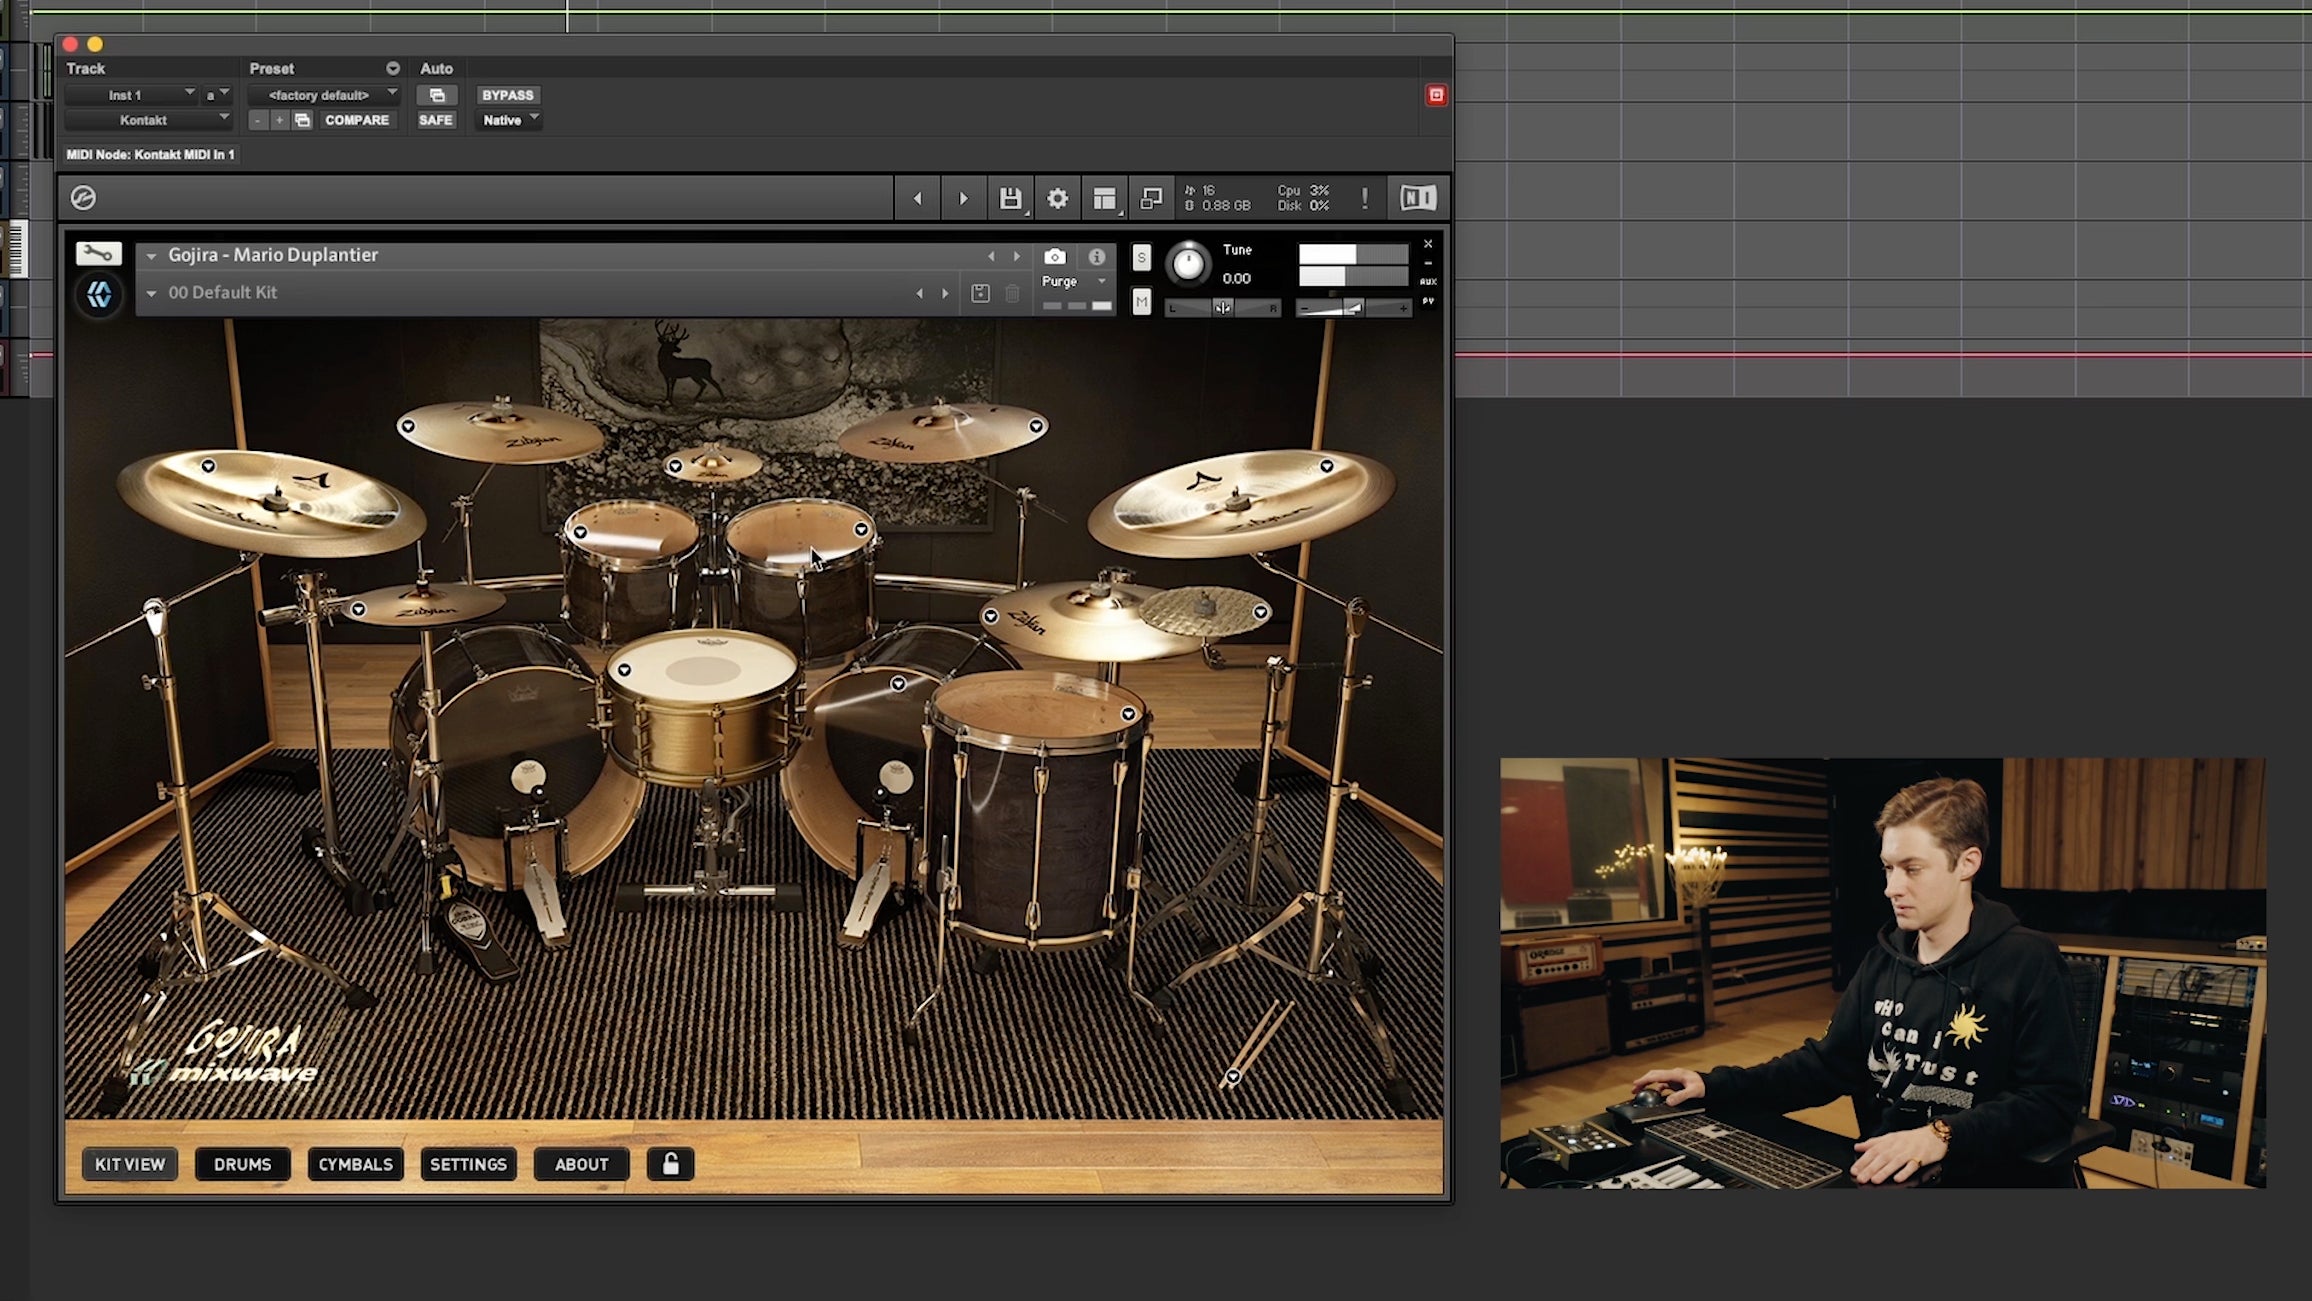This screenshot has width=2312, height=1301.
Task: Open the instrument info icon
Action: click(x=1096, y=257)
